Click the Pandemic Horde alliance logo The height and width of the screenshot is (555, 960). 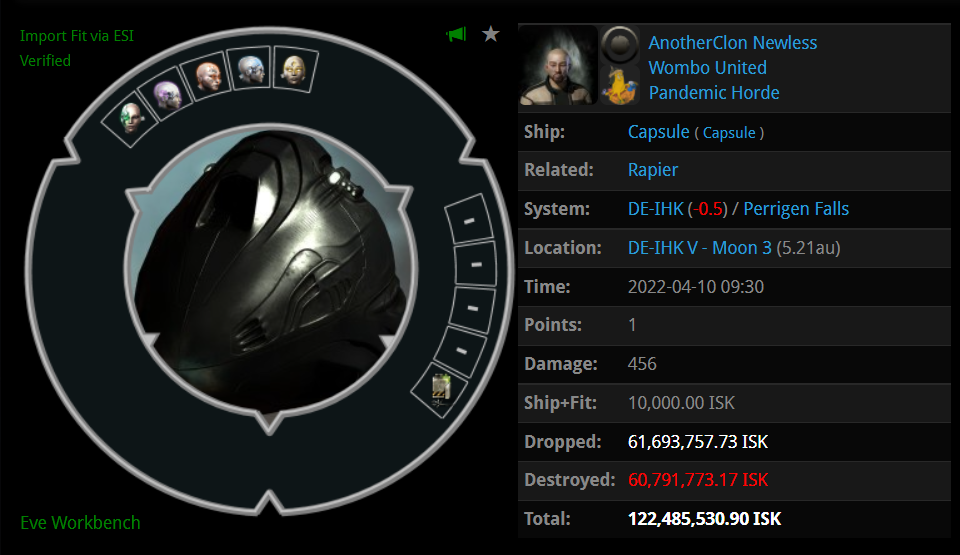coord(620,85)
